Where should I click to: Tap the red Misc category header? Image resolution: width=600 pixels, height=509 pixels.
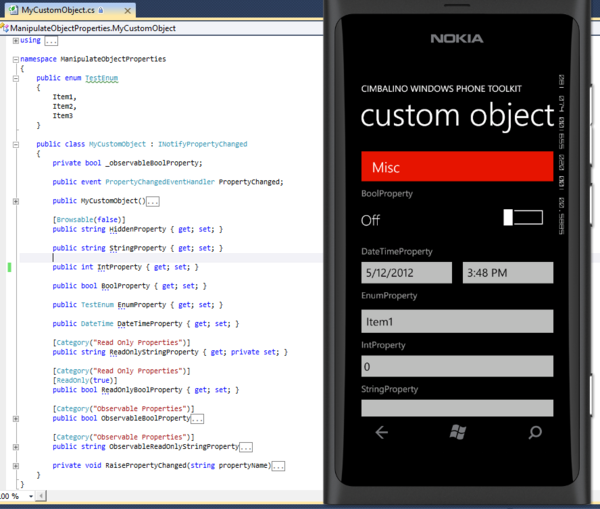[457, 166]
